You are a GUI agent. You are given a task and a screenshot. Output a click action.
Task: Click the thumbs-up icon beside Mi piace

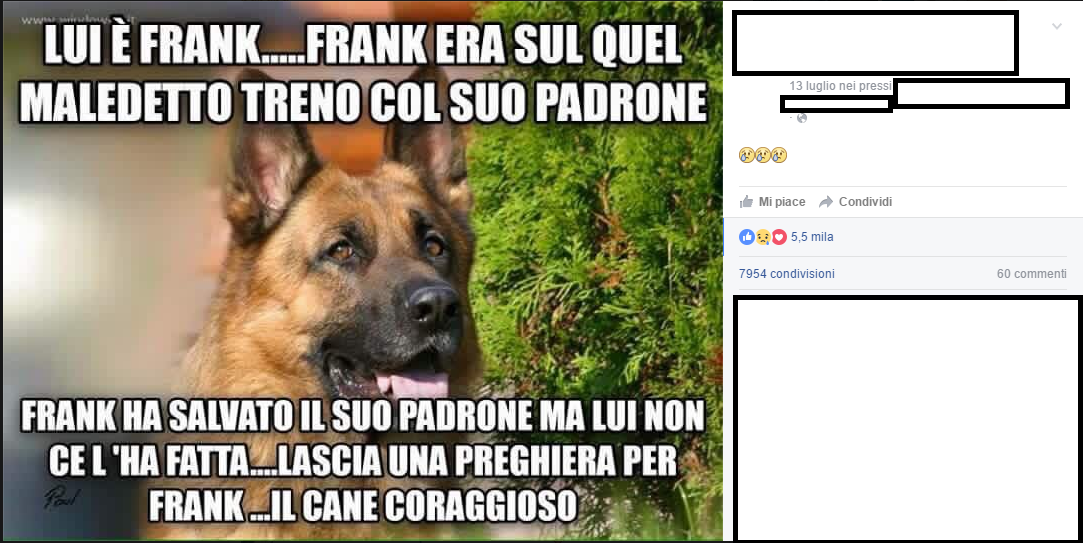pyautogui.click(x=747, y=202)
